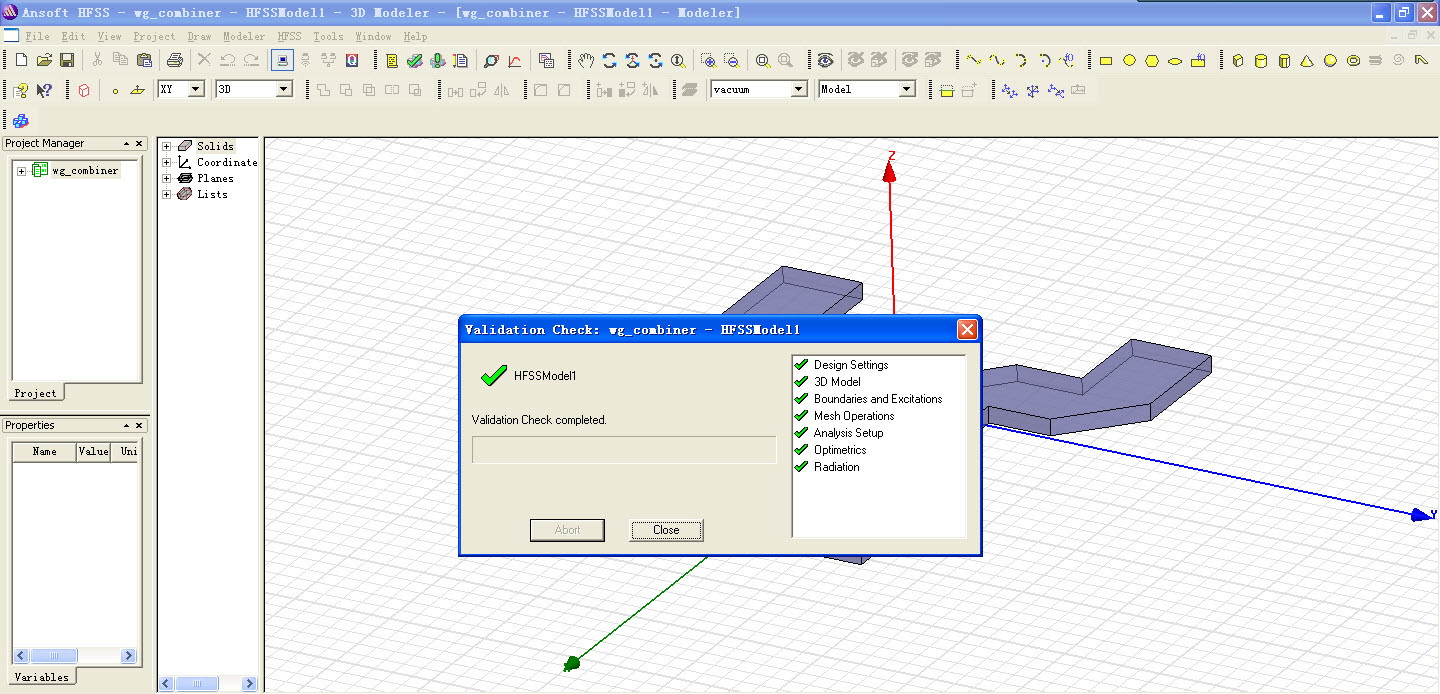Viewport: 1440px width, 694px height.
Task: Zoom in with the magnifier plus icon
Action: click(708, 60)
